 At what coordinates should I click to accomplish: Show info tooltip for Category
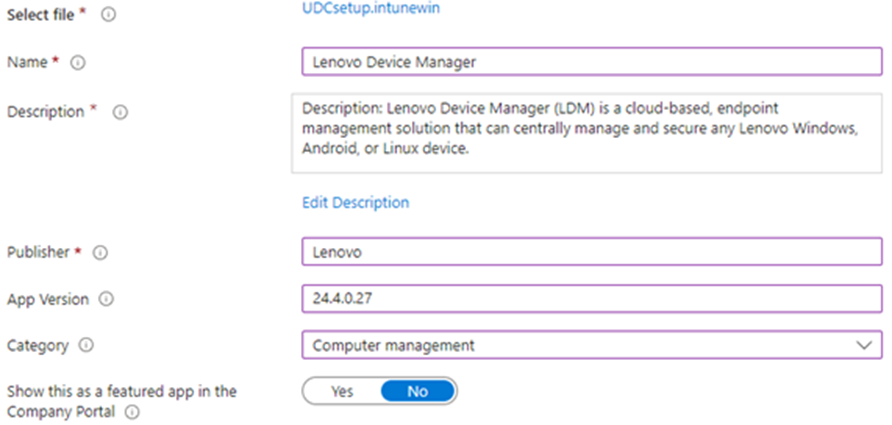86,345
